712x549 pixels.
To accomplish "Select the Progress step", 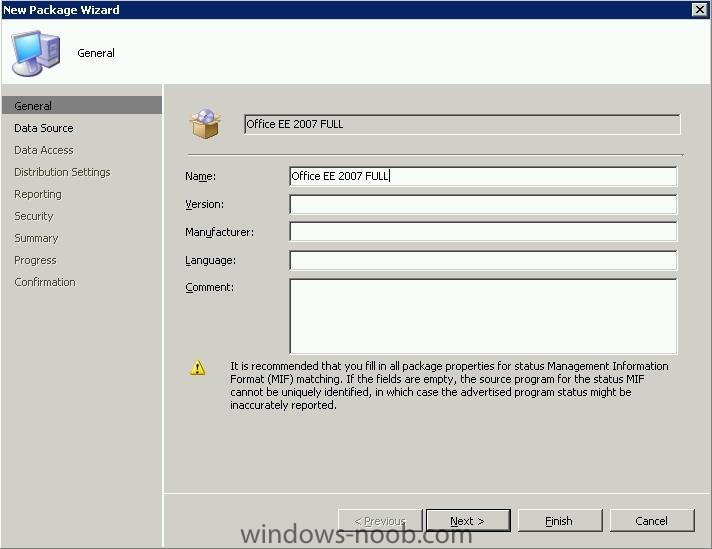I will [x=35, y=260].
